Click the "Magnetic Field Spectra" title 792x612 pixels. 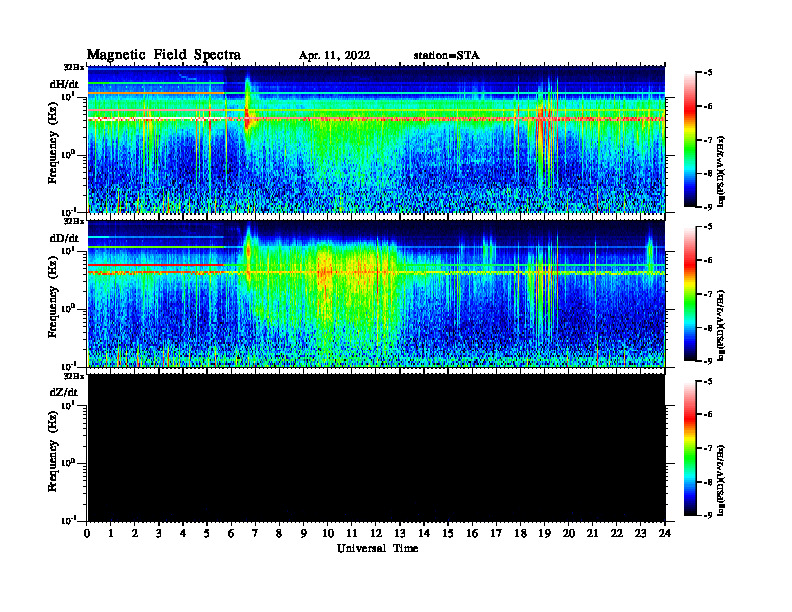pyautogui.click(x=164, y=55)
